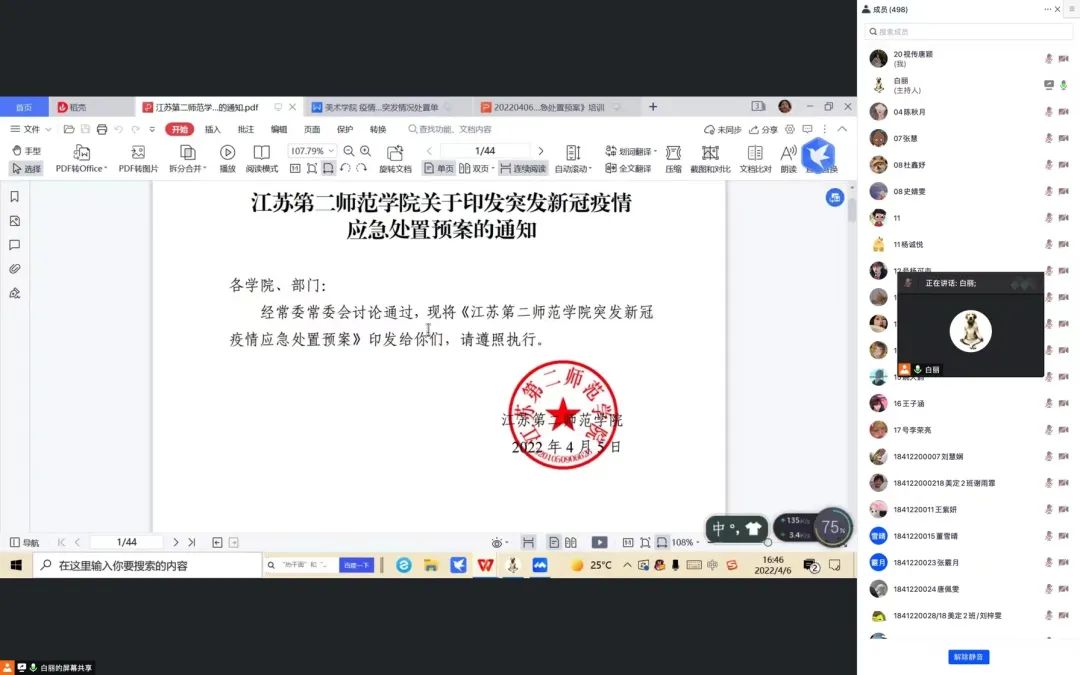
Task: Click the 旋转文档 rotate document icon
Action: pos(395,153)
